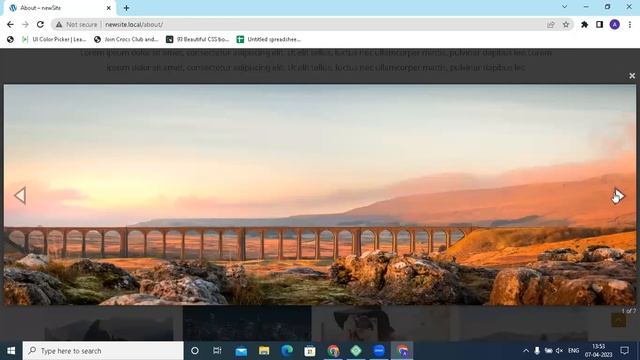Open the UI Color Picker bookmark
The width and height of the screenshot is (640, 360).
pyautogui.click(x=53, y=39)
